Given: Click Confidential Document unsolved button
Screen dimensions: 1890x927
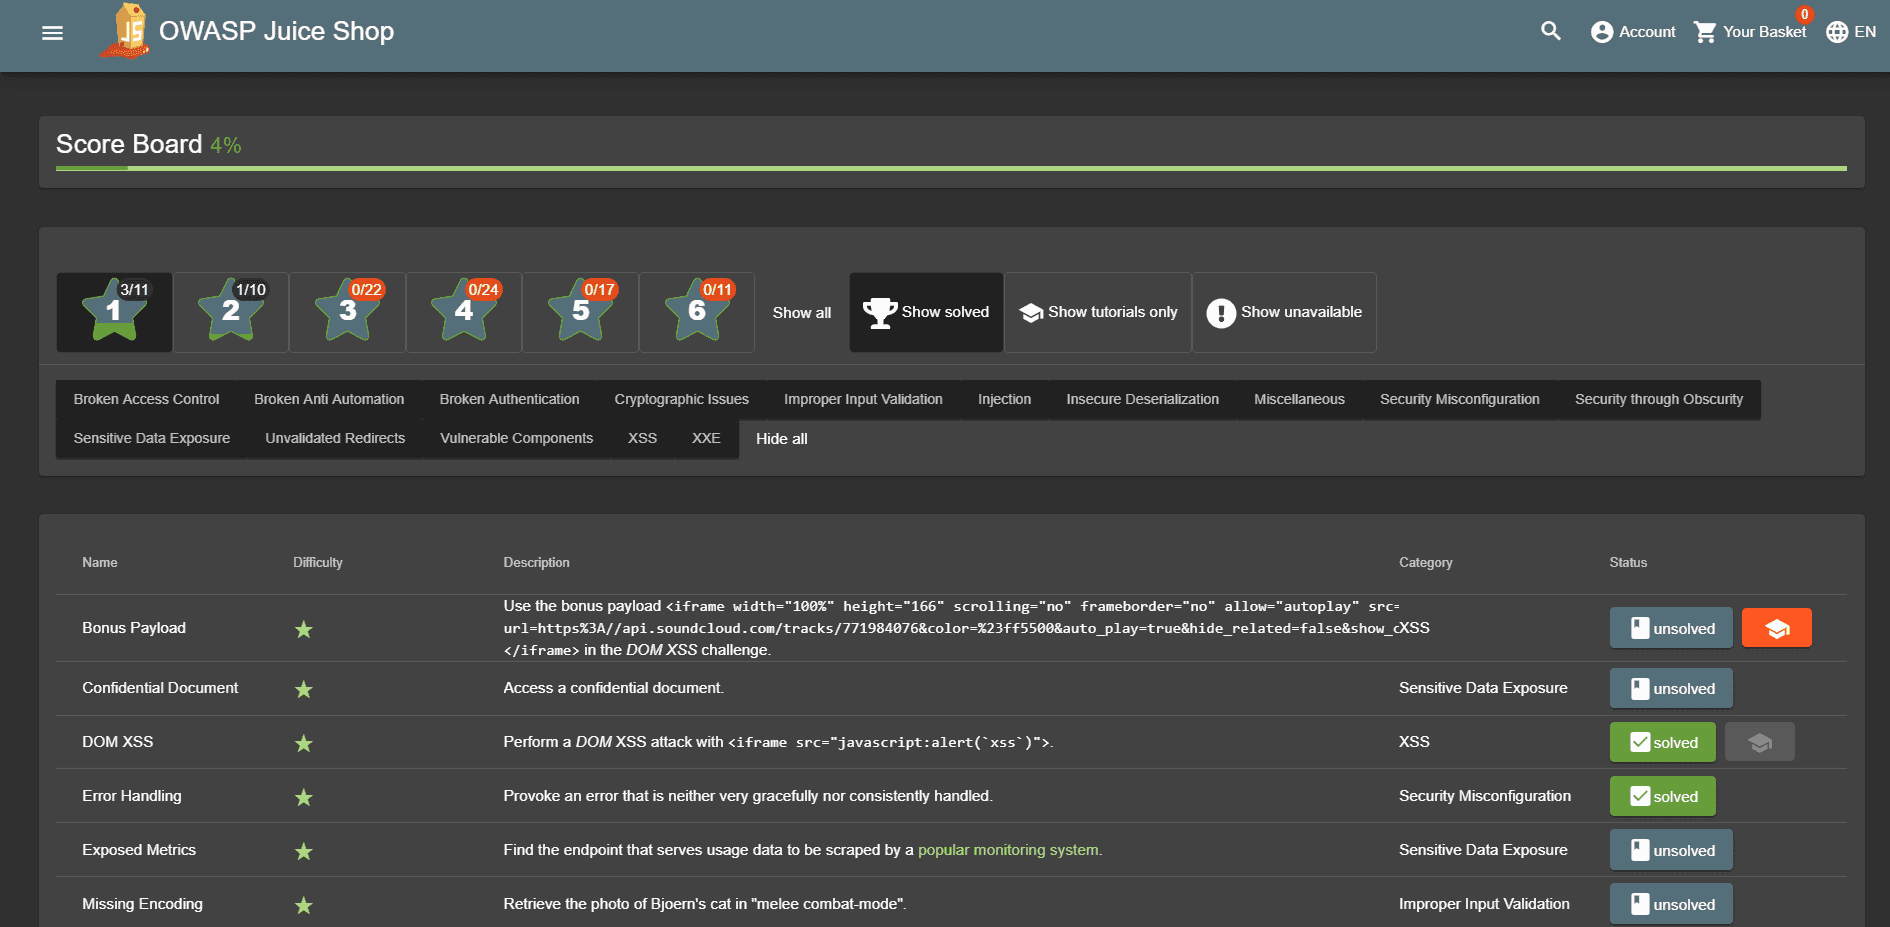Looking at the screenshot, I should [x=1671, y=688].
